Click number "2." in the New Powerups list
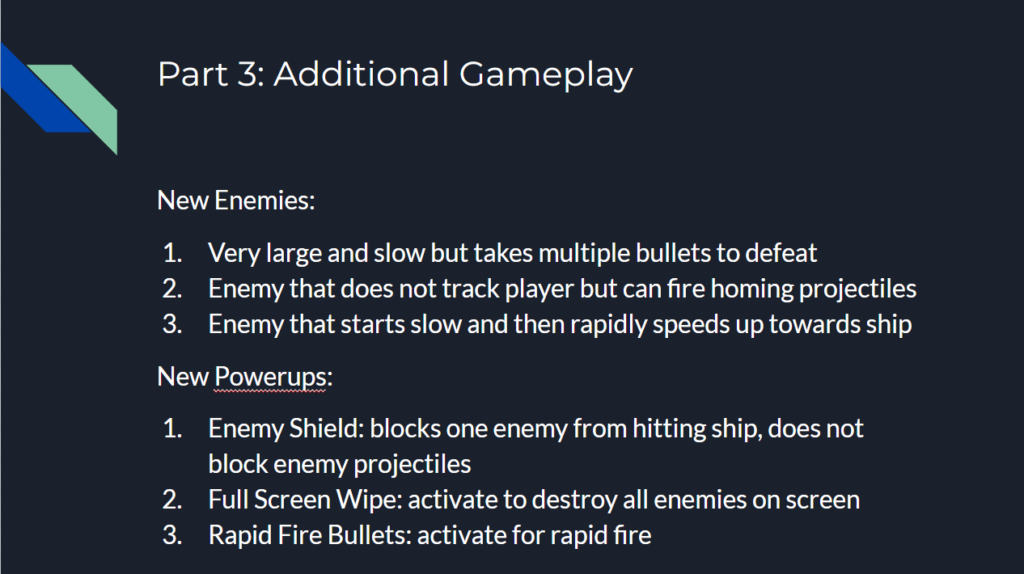 tap(174, 499)
